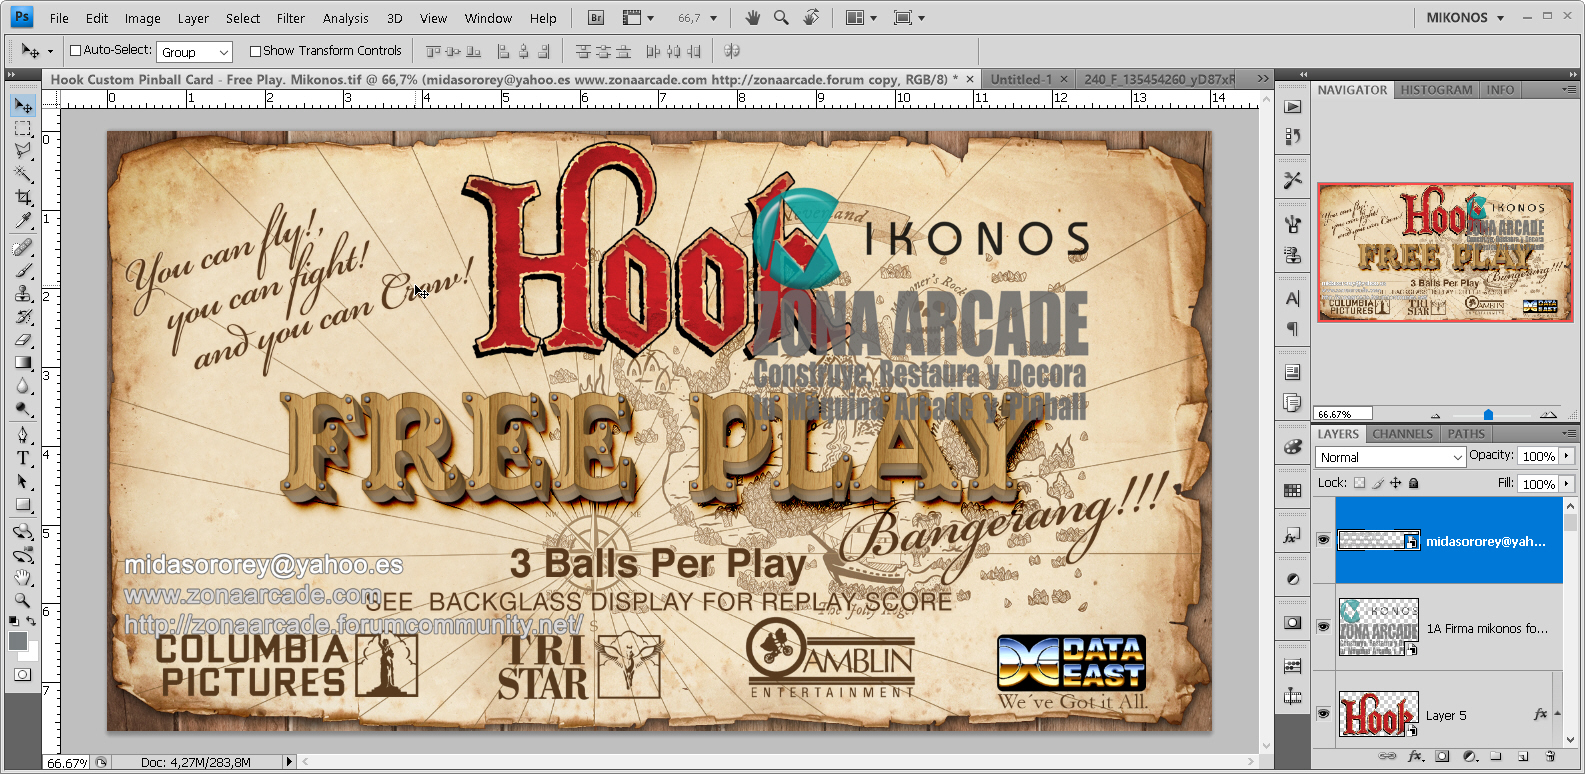
Task: Select the Eyedropper tool
Action: pos(23,220)
